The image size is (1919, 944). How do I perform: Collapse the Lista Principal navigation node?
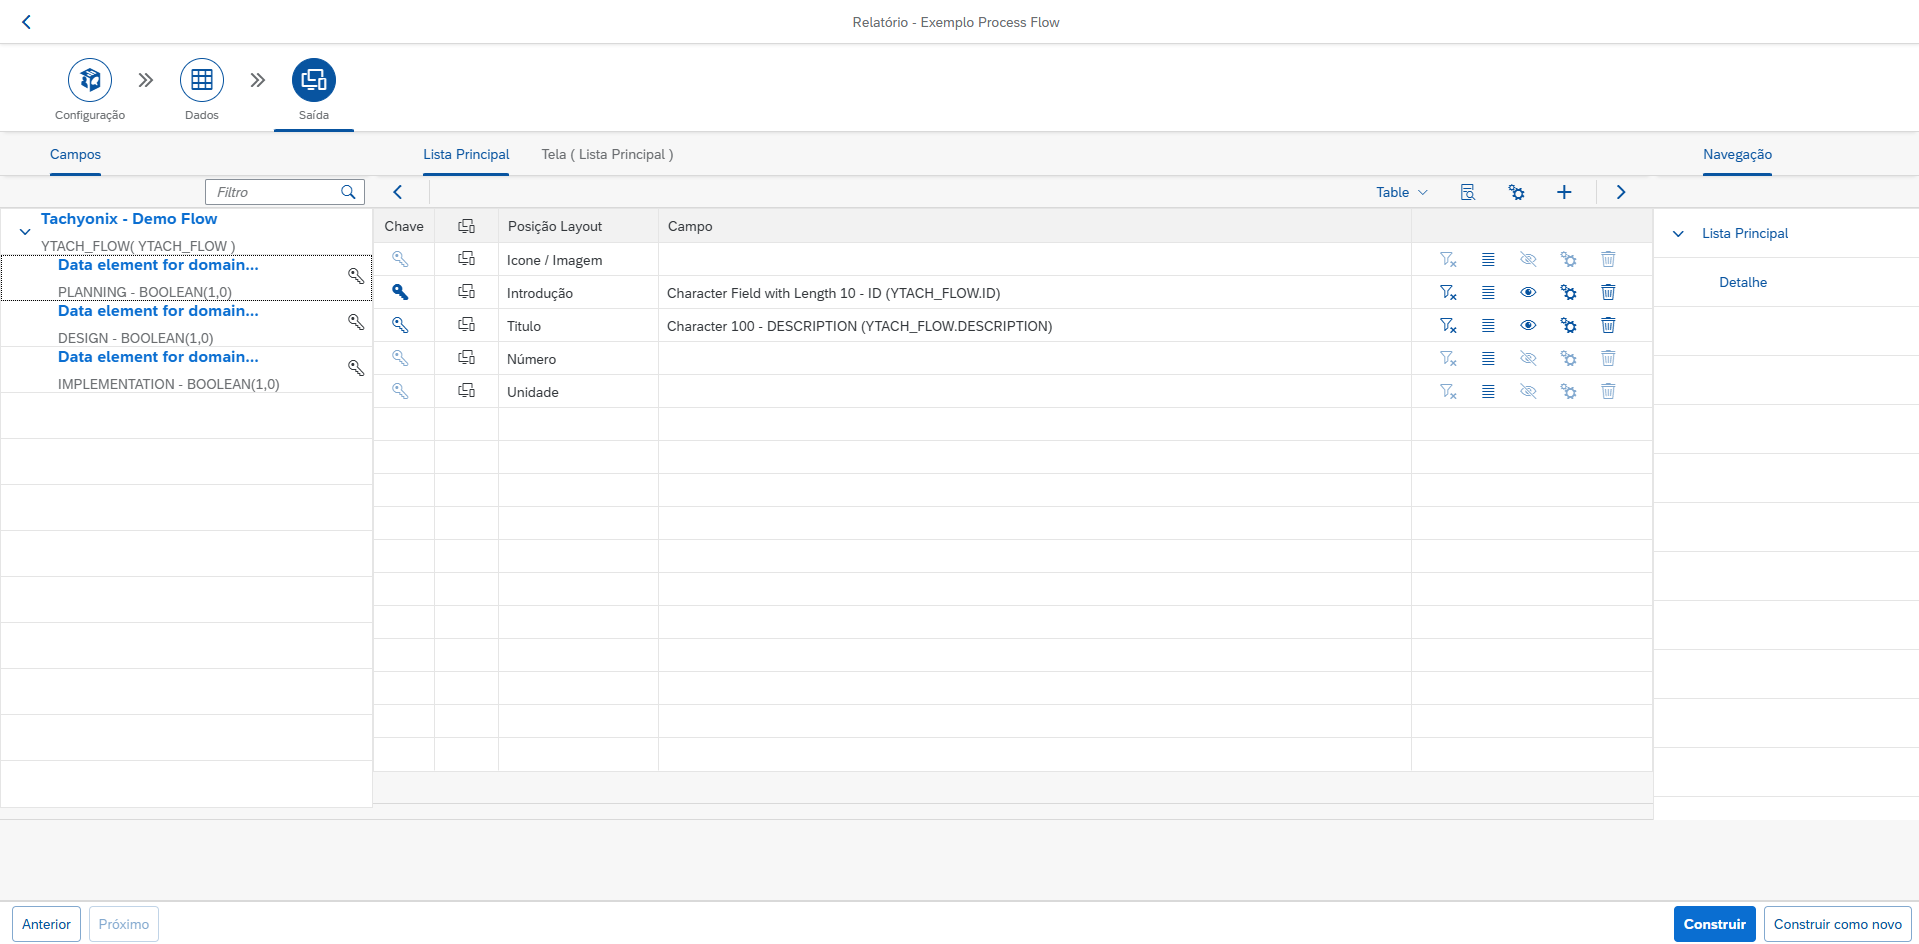click(x=1678, y=234)
